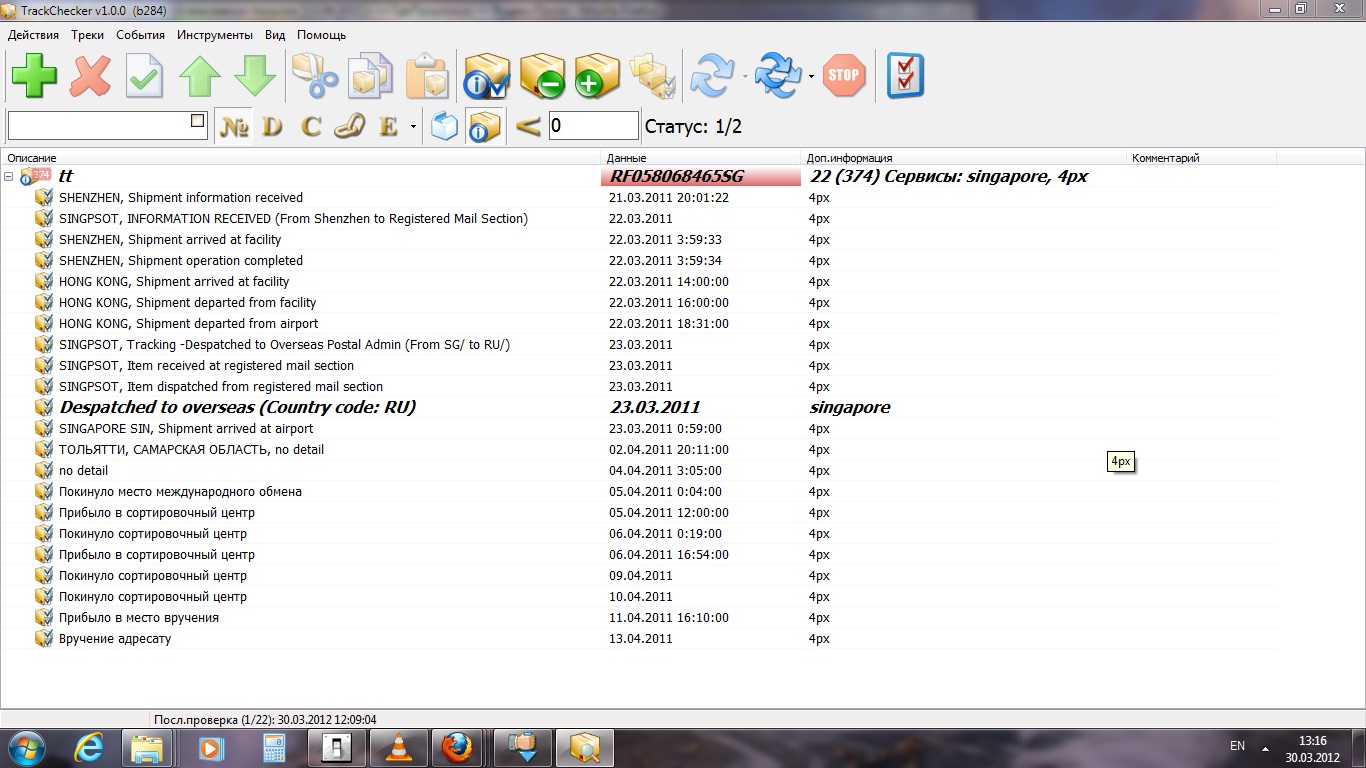
Task: Click the red STOP sign icon
Action: [x=843, y=76]
